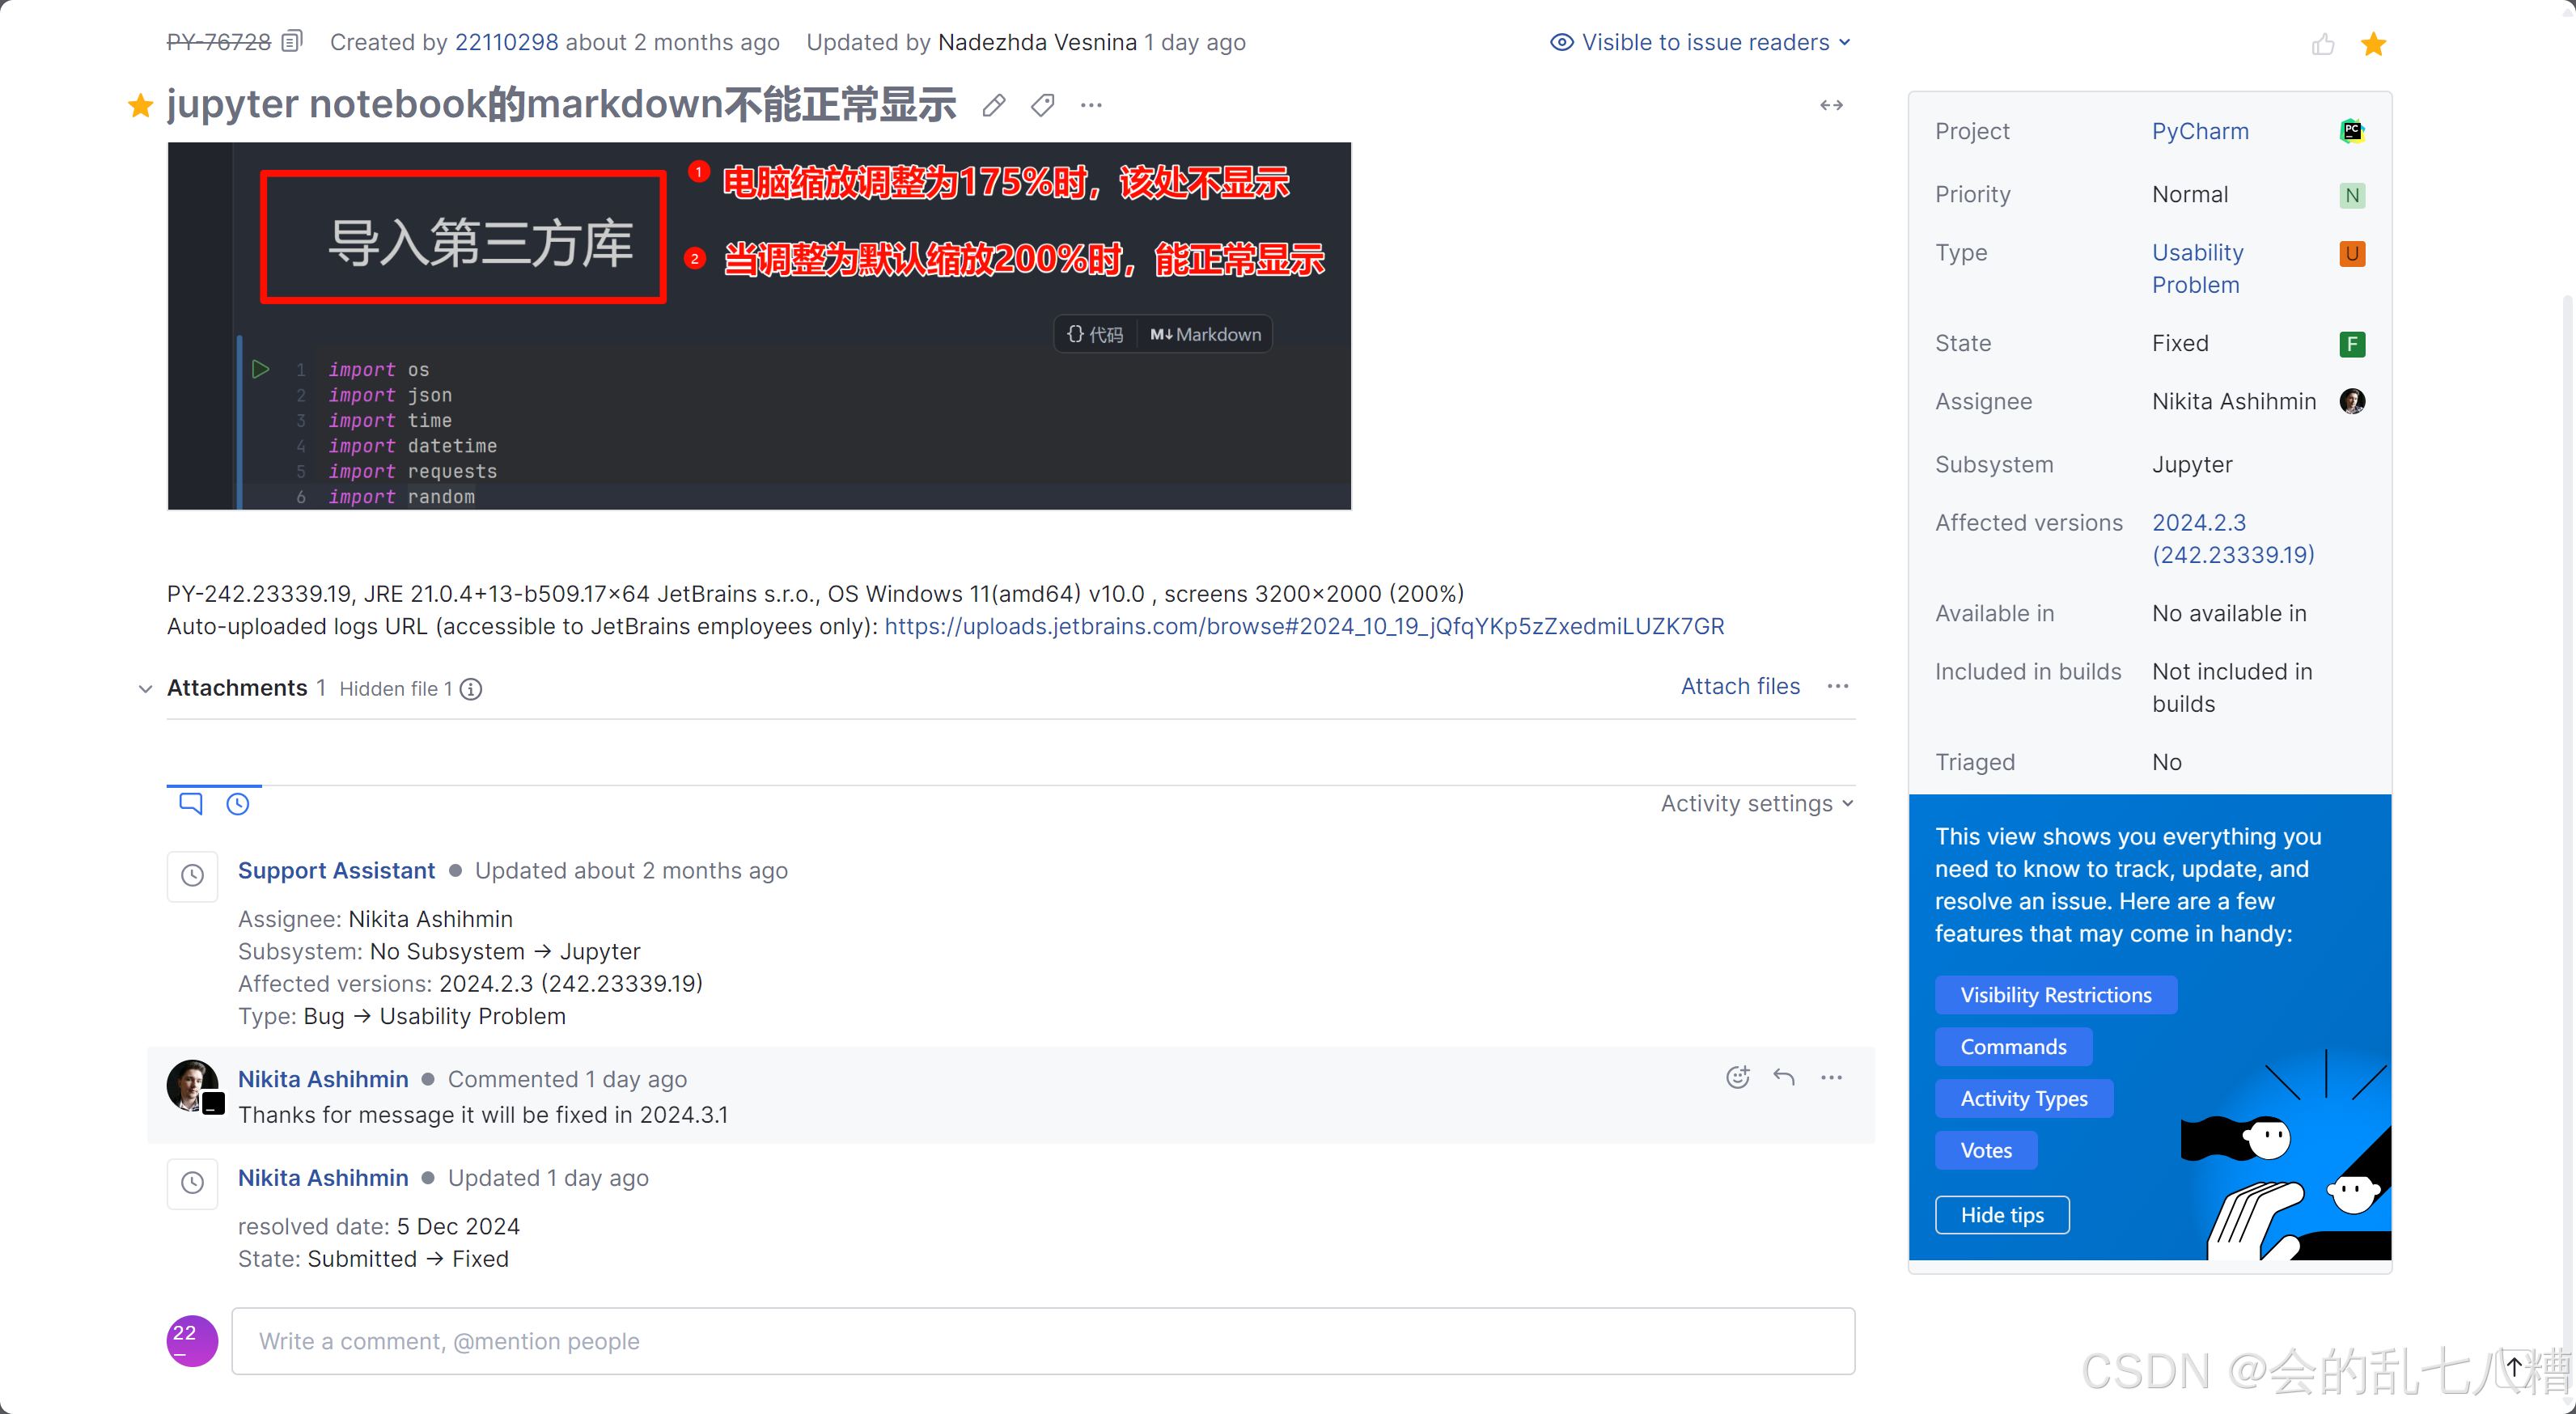Open Activity settings dropdown
The image size is (2576, 1414).
[1756, 804]
